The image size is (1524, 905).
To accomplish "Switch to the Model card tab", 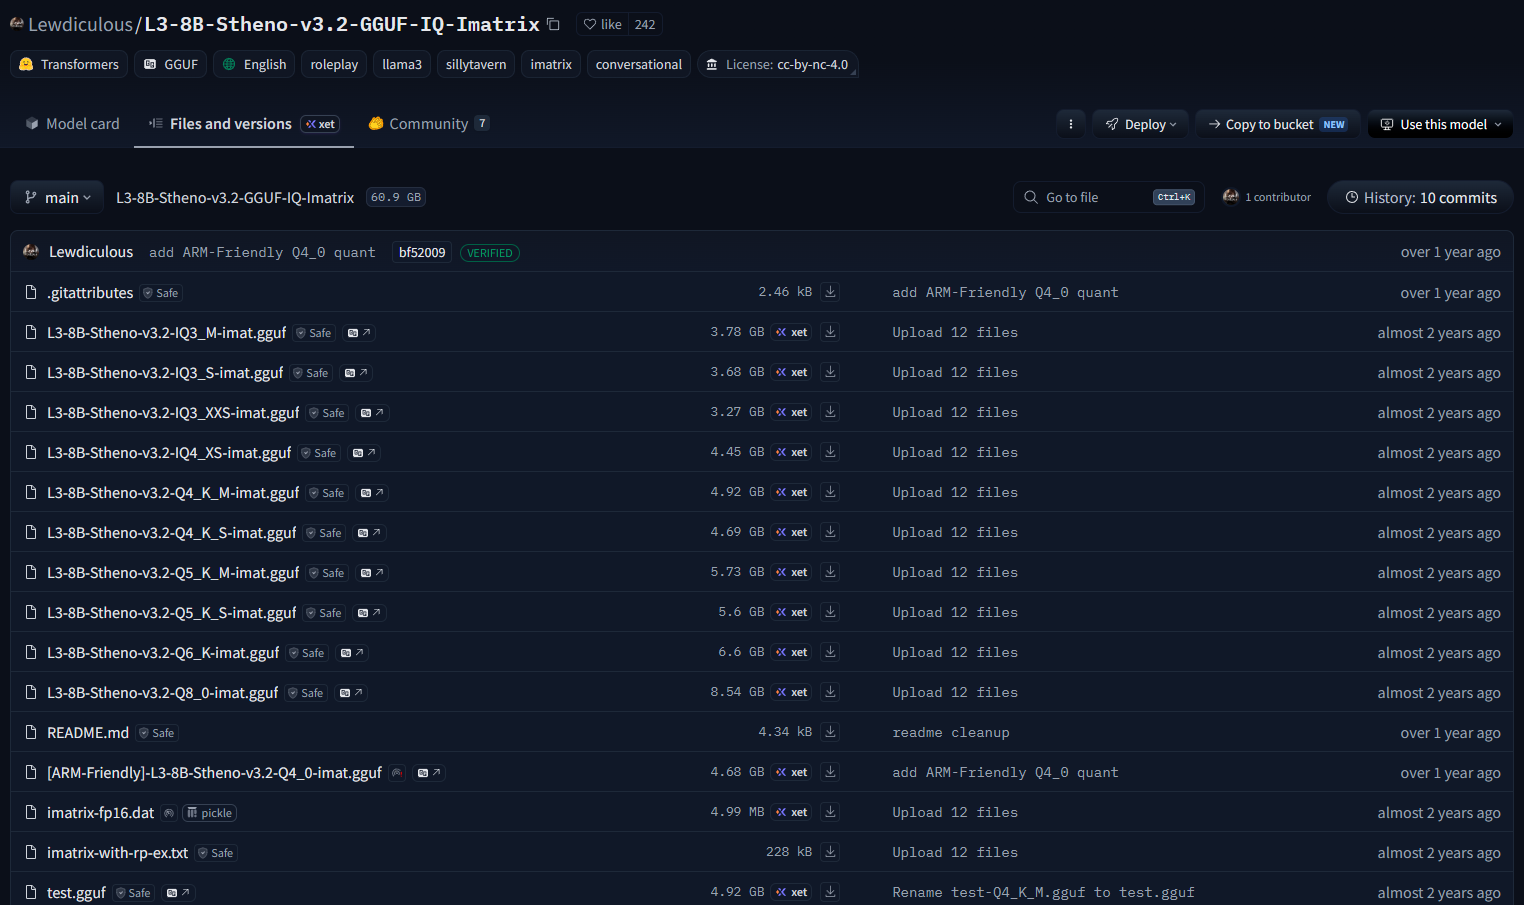I will [x=72, y=124].
